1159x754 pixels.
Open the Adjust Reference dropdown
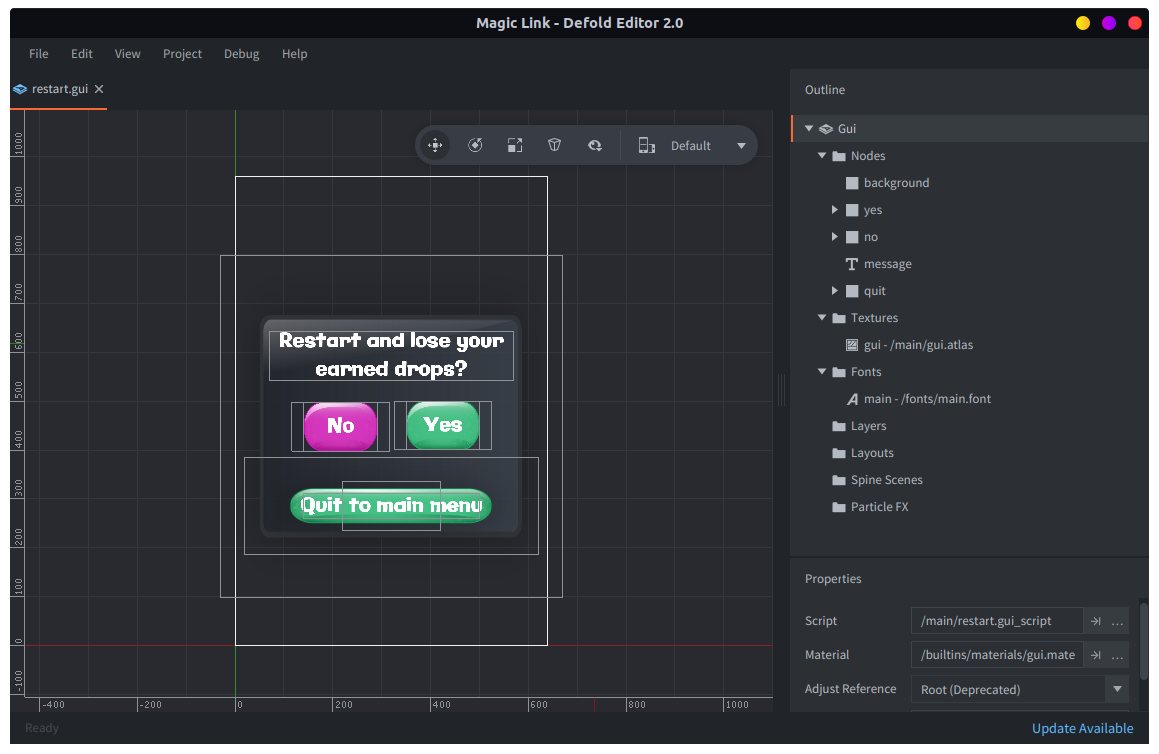point(1117,689)
